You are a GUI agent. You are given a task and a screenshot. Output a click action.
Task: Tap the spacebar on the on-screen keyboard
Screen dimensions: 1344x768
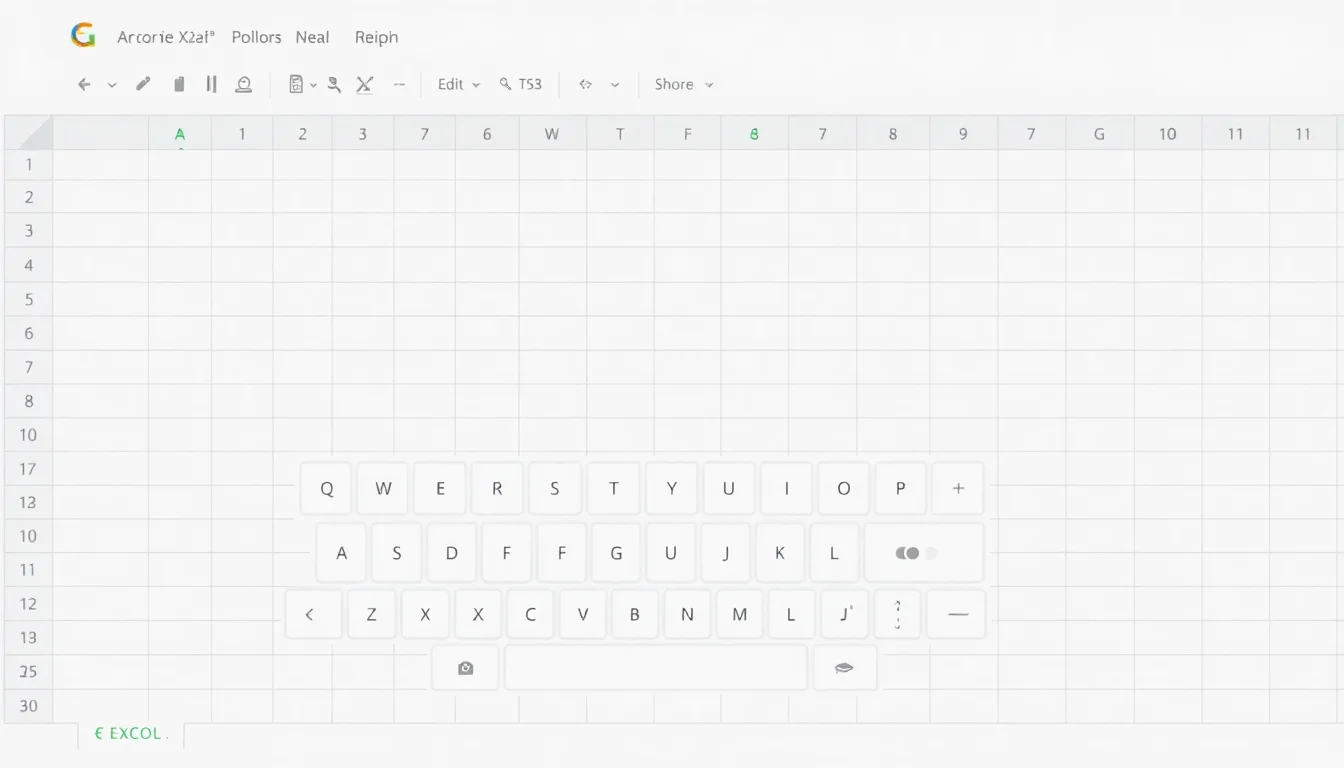coord(656,668)
